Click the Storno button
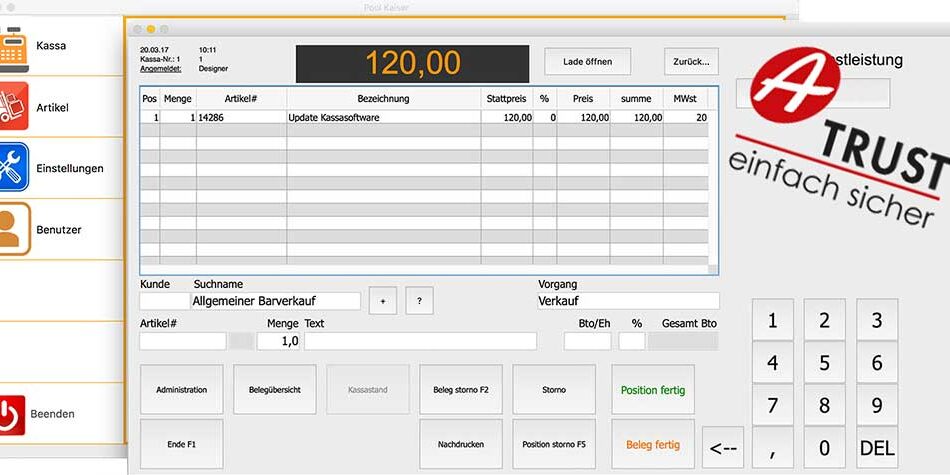 coord(554,390)
